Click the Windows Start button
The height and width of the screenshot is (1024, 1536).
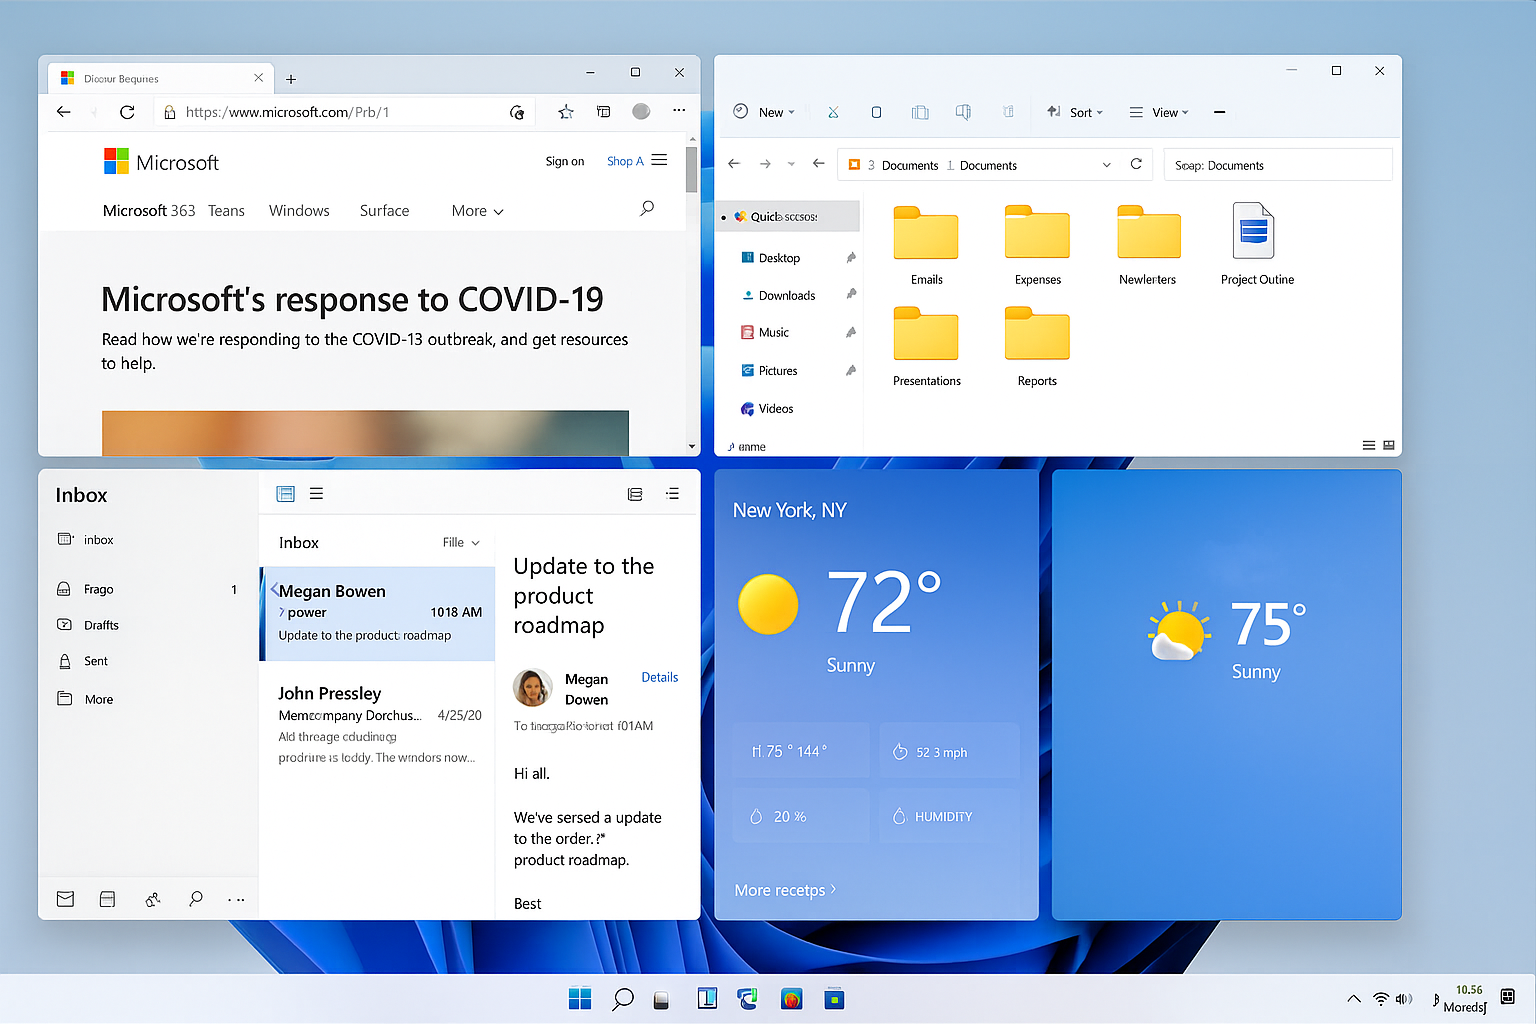pos(580,998)
